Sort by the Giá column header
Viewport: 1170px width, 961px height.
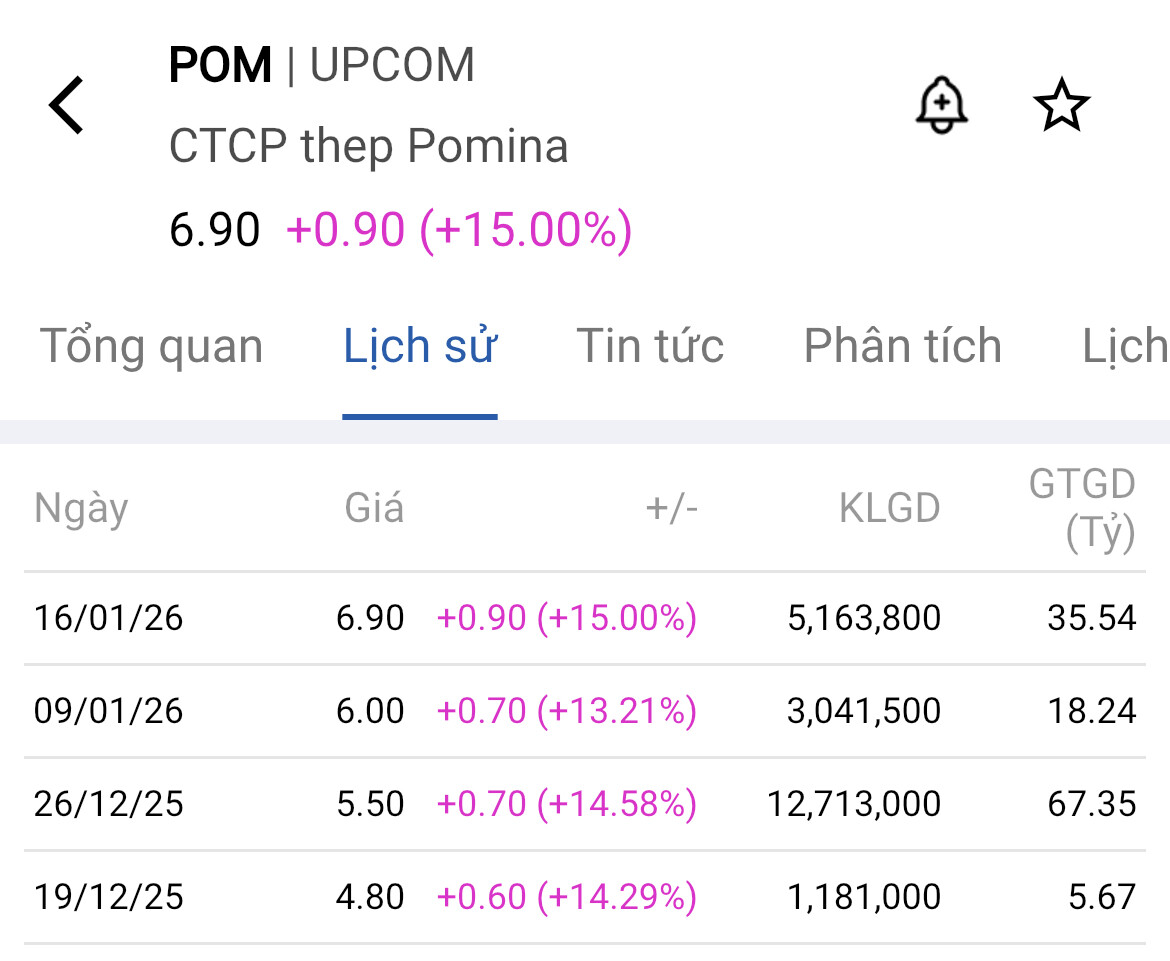click(374, 508)
